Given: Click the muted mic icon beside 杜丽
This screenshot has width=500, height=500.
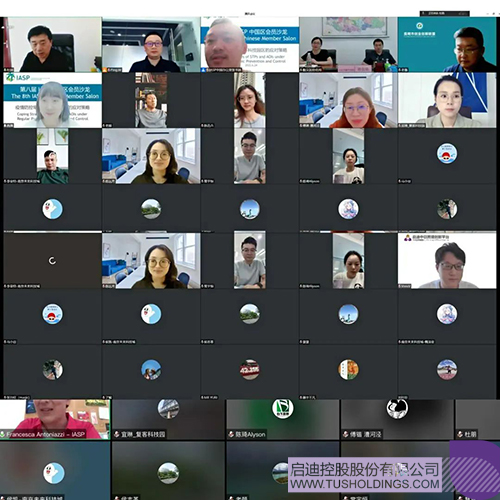Looking at the screenshot, I should (x=460, y=434).
